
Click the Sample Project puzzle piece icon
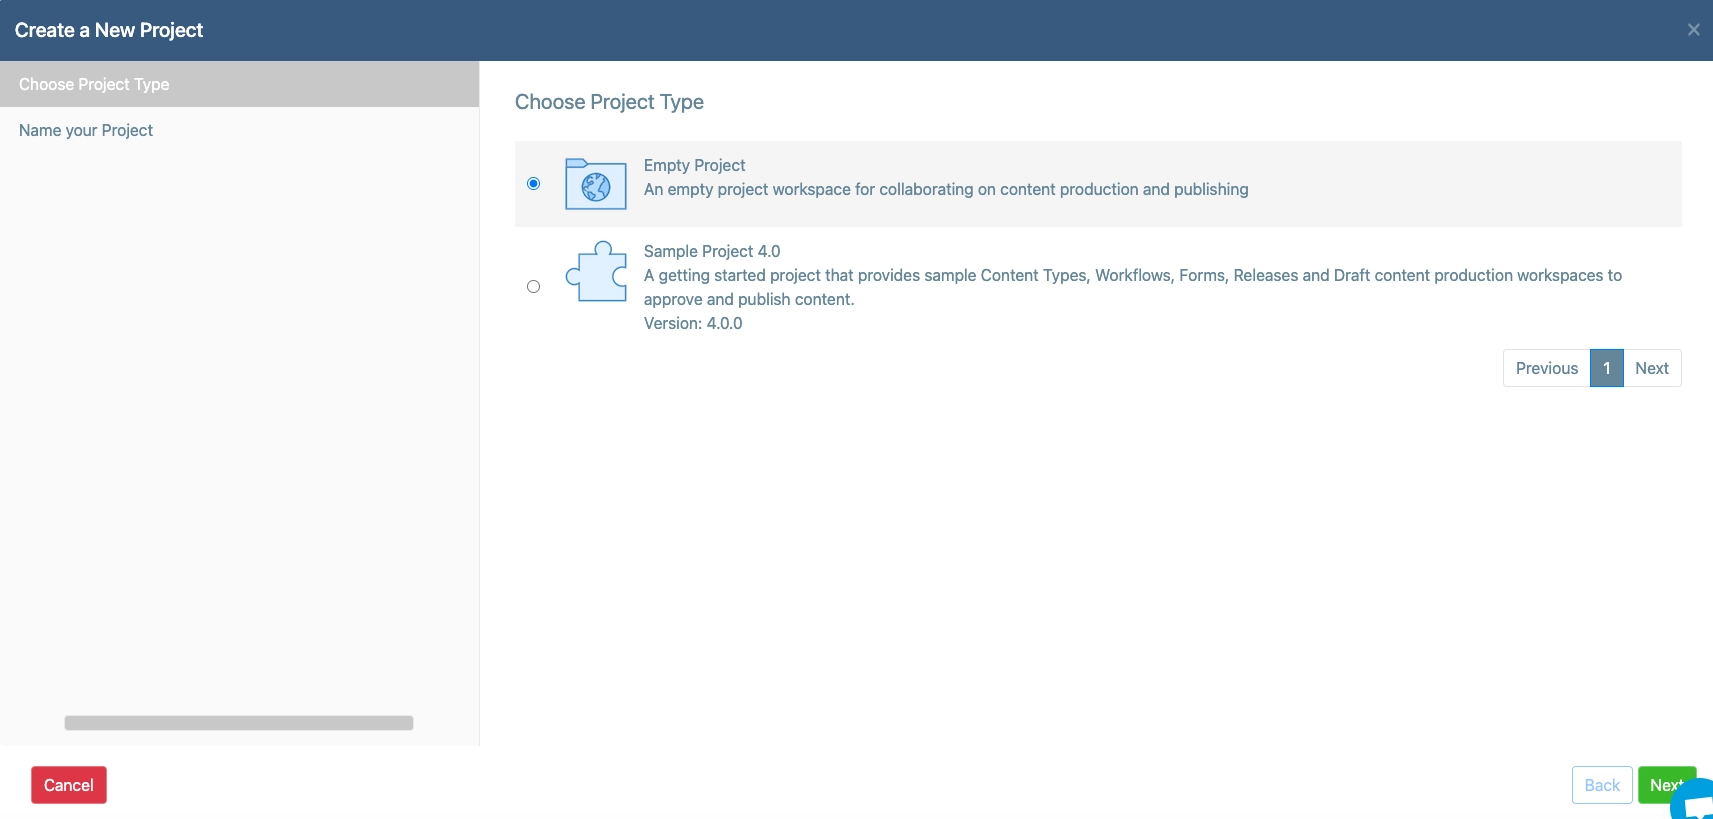[596, 272]
